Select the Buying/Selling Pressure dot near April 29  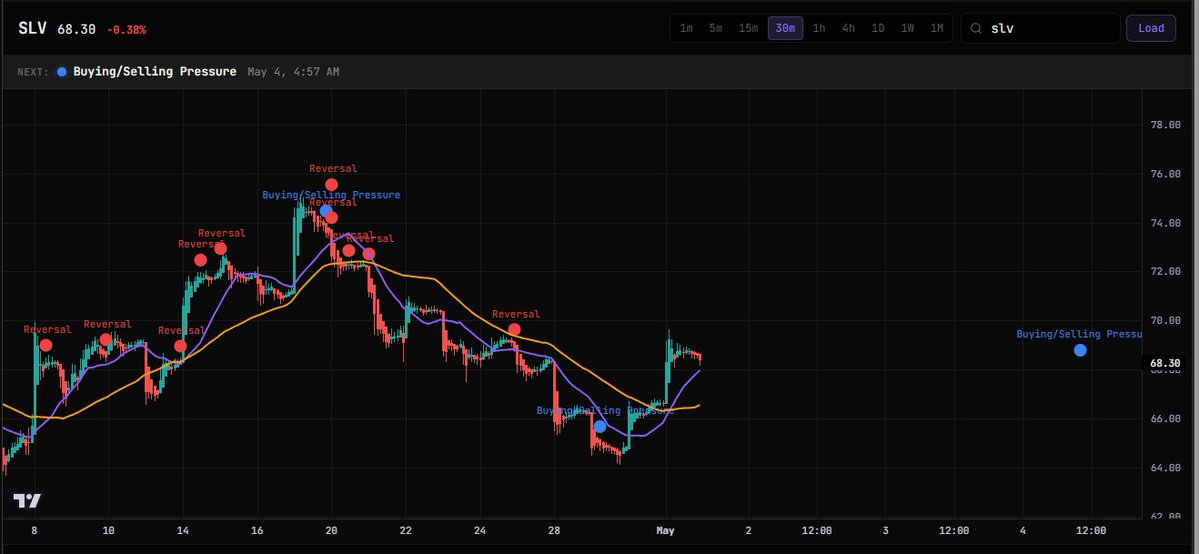point(600,426)
